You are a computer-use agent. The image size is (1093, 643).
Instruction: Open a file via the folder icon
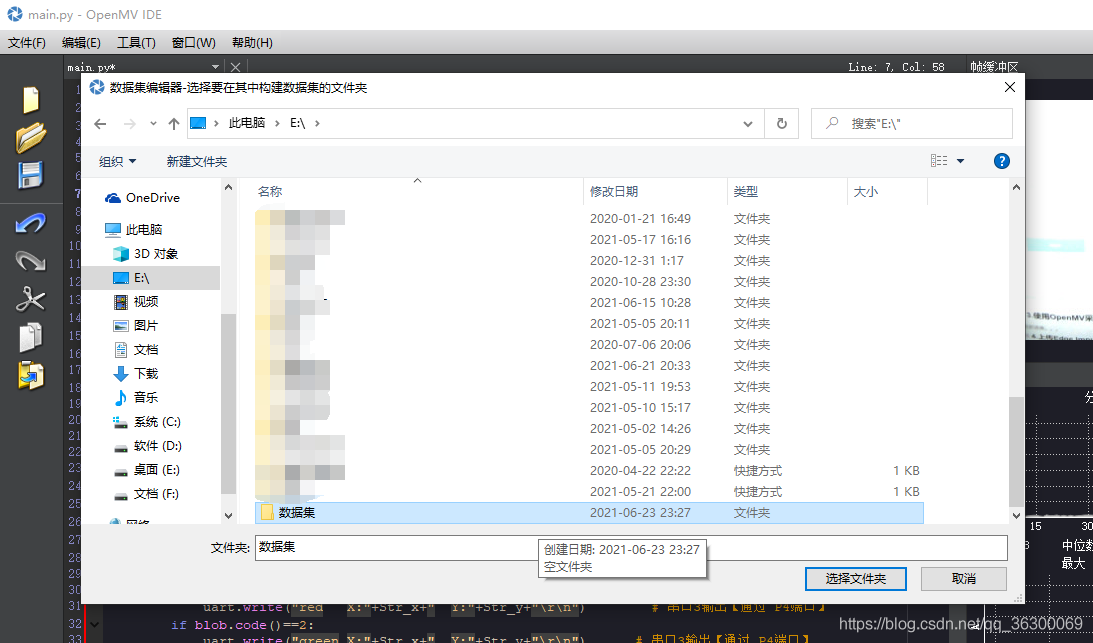coord(30,137)
